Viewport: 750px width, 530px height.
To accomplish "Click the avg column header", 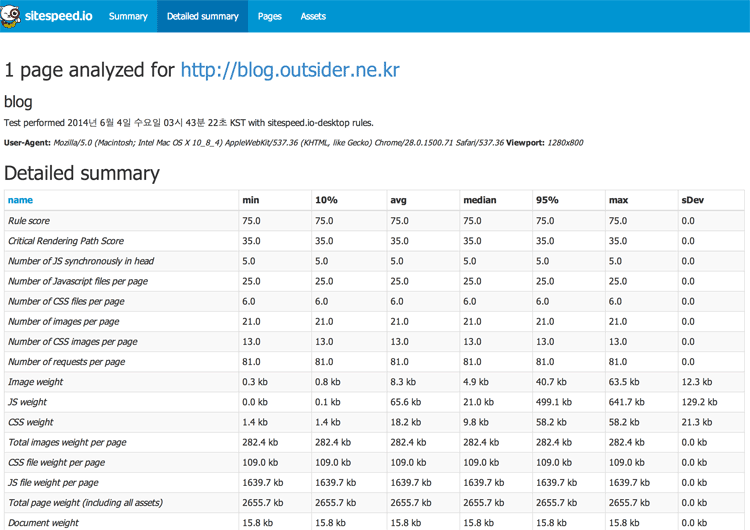I will tap(398, 200).
